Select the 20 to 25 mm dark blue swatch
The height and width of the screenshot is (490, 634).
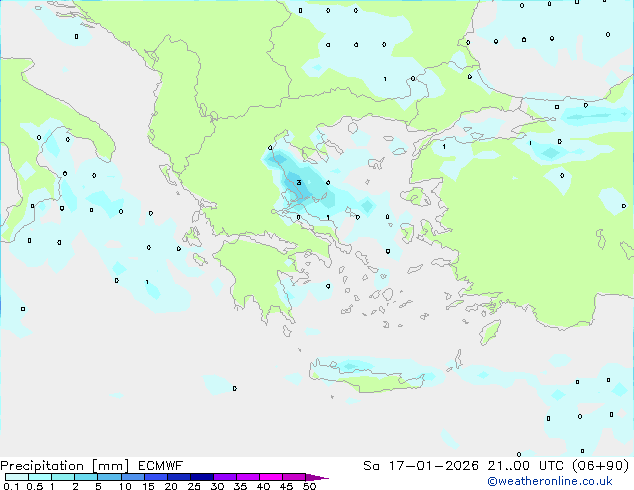(179, 477)
